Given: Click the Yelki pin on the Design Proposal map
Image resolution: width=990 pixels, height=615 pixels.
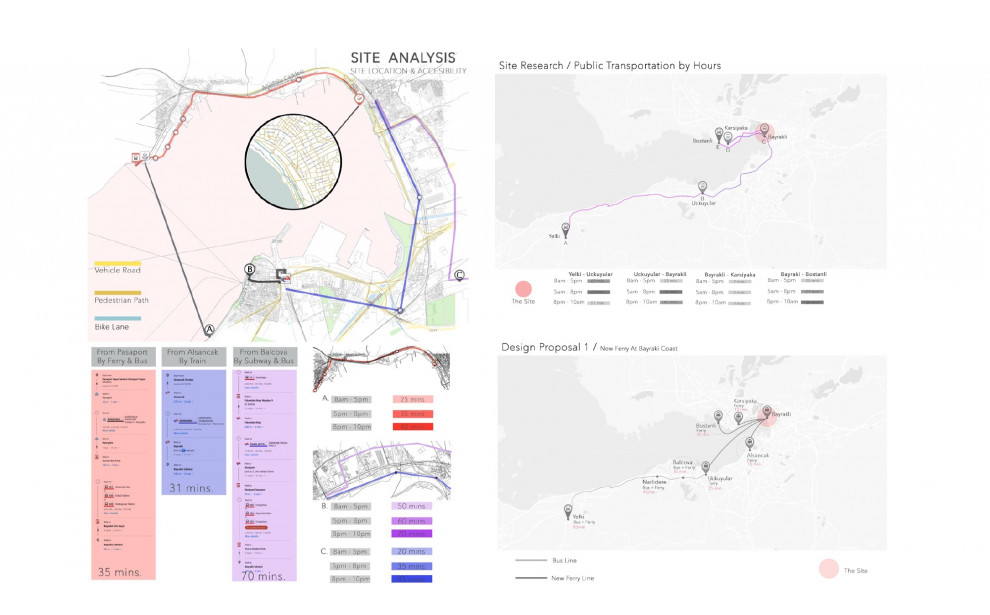Looking at the screenshot, I should point(568,512).
